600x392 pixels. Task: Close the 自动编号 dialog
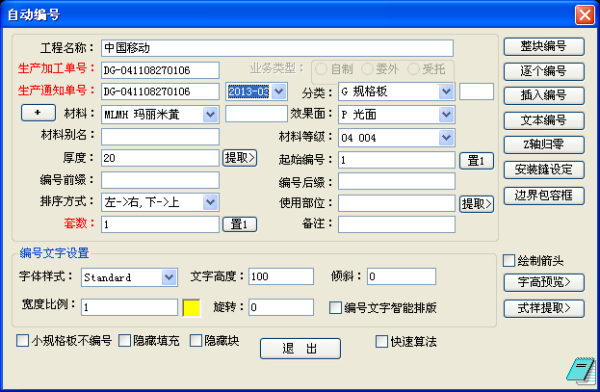585,15
